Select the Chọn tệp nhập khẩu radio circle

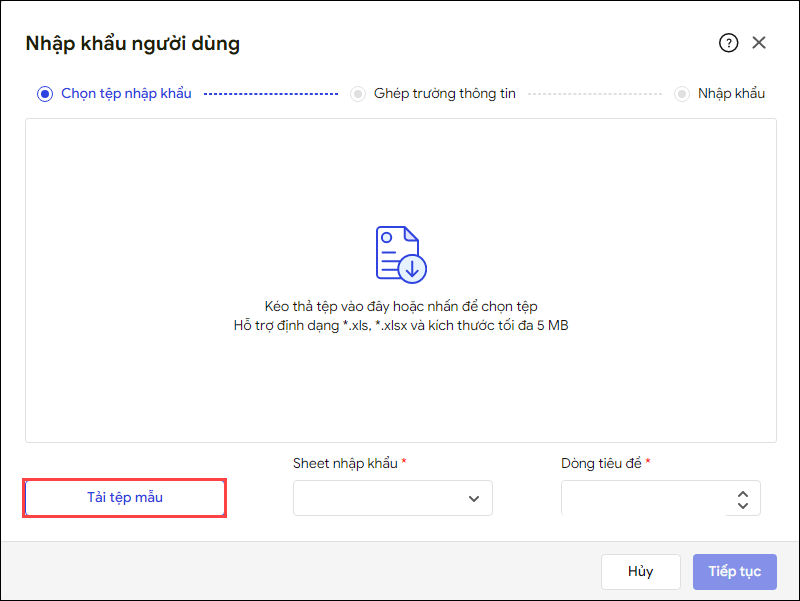44,94
